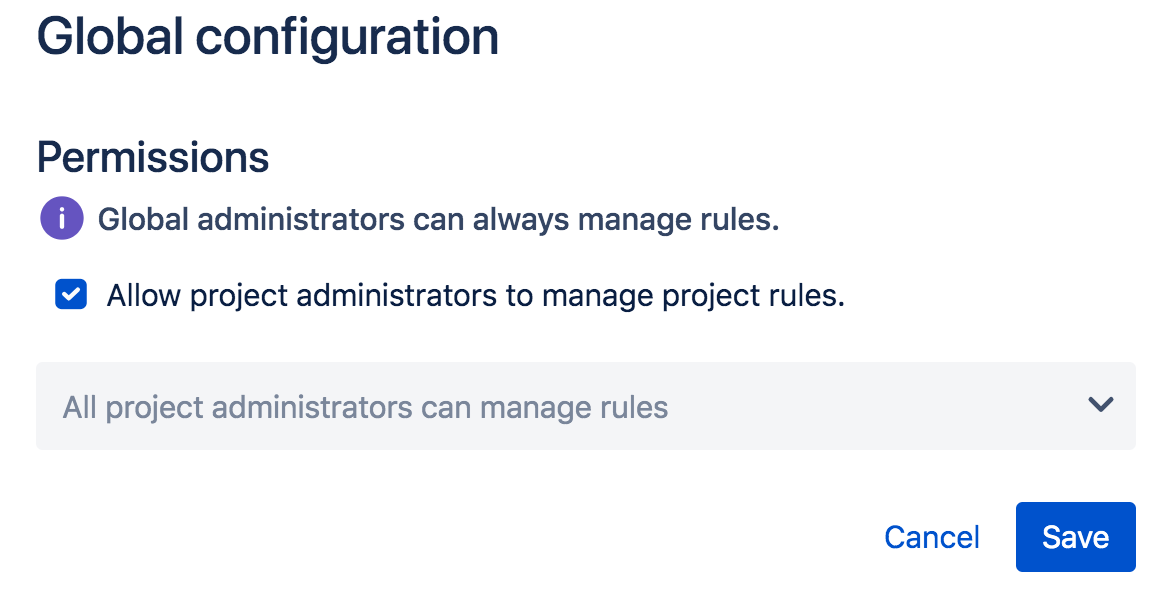Click the purple info icon
Screen dimensions: 1158x591
coord(62,219)
